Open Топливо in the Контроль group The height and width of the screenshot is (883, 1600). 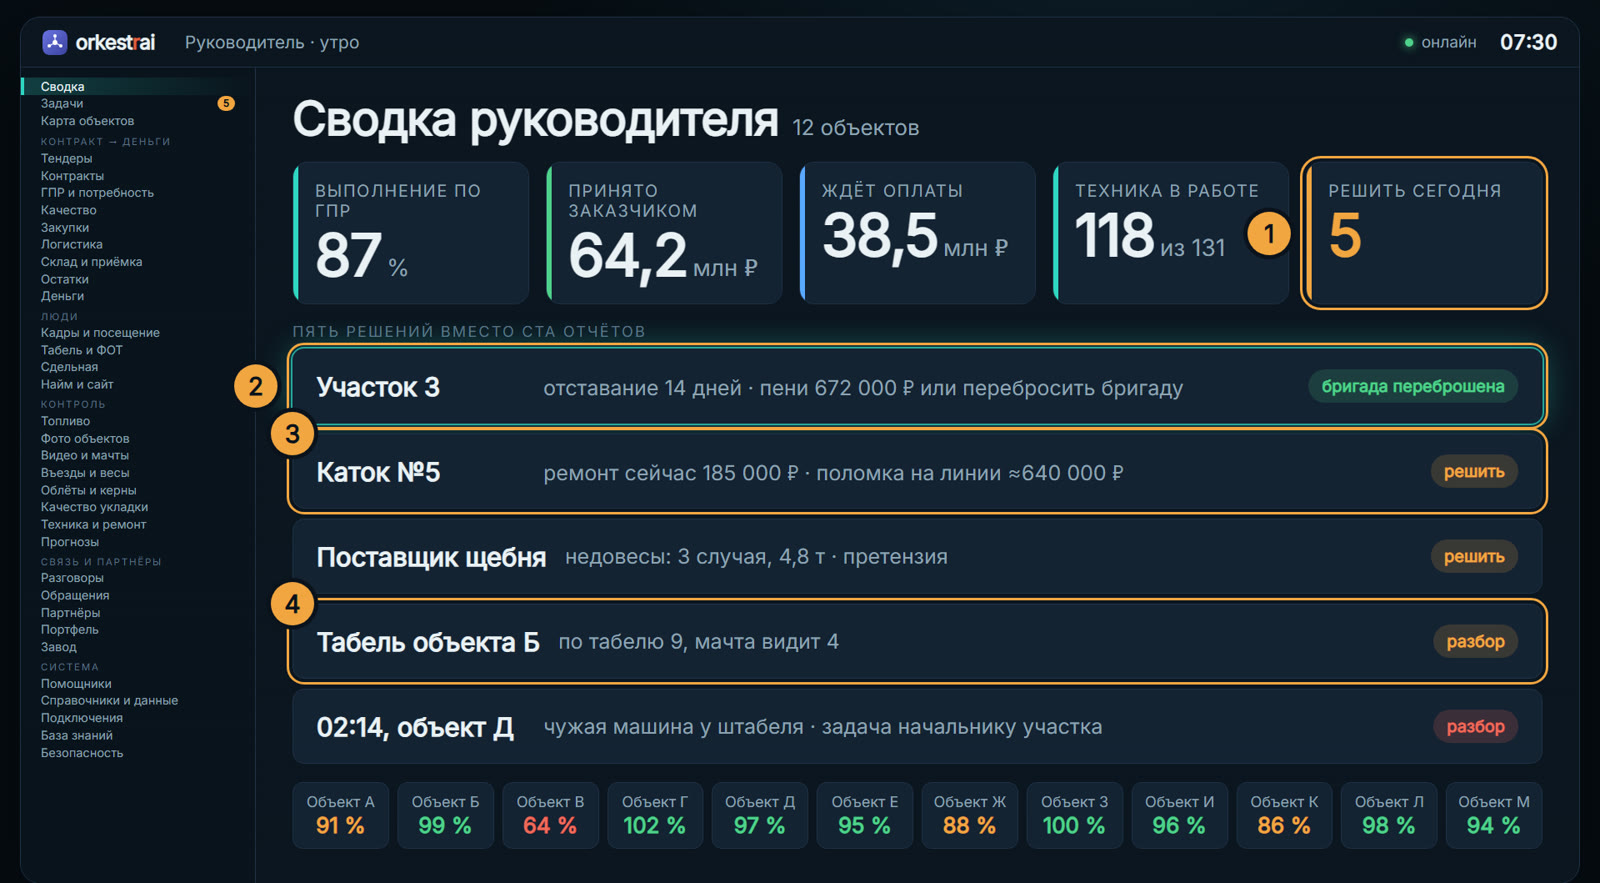tap(65, 421)
